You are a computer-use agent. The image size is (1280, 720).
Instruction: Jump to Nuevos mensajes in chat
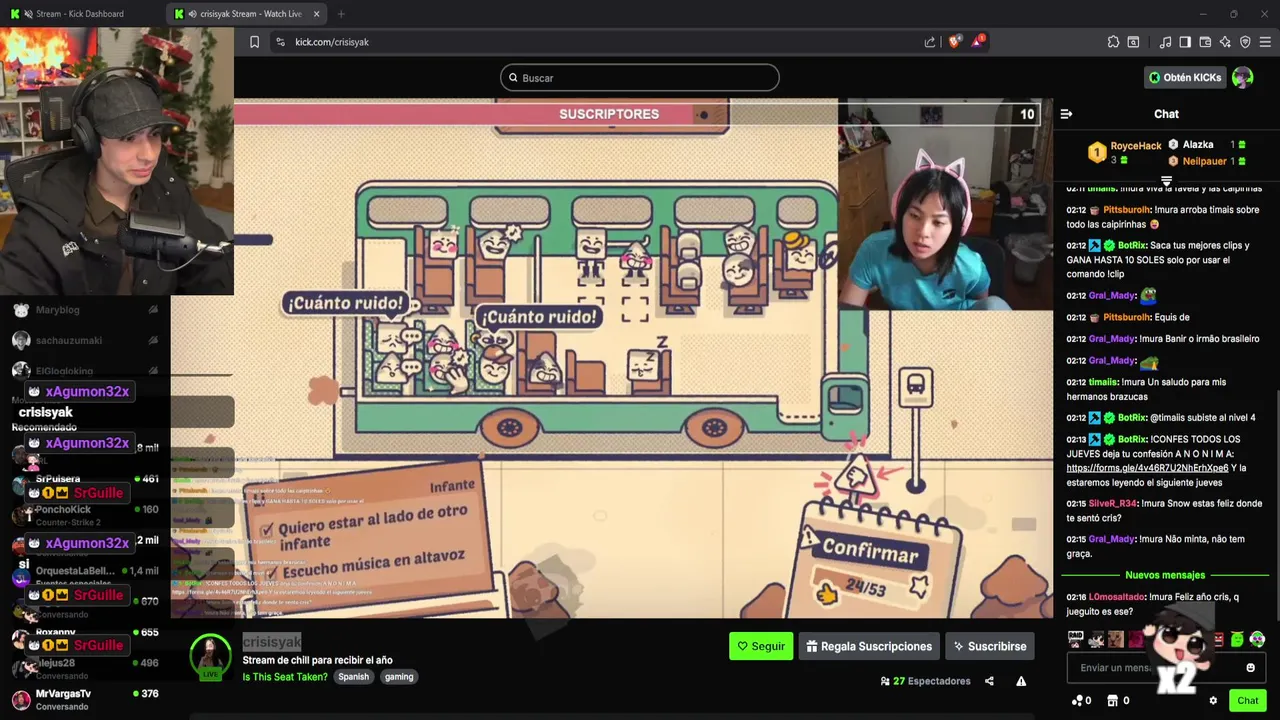(x=1165, y=575)
